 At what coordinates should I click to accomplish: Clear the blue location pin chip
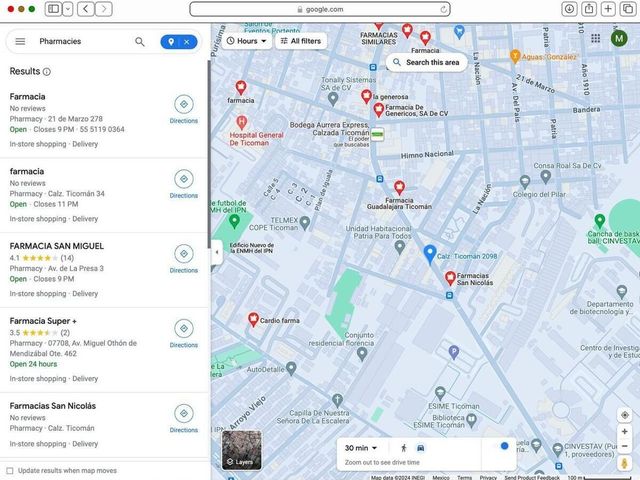(x=187, y=42)
